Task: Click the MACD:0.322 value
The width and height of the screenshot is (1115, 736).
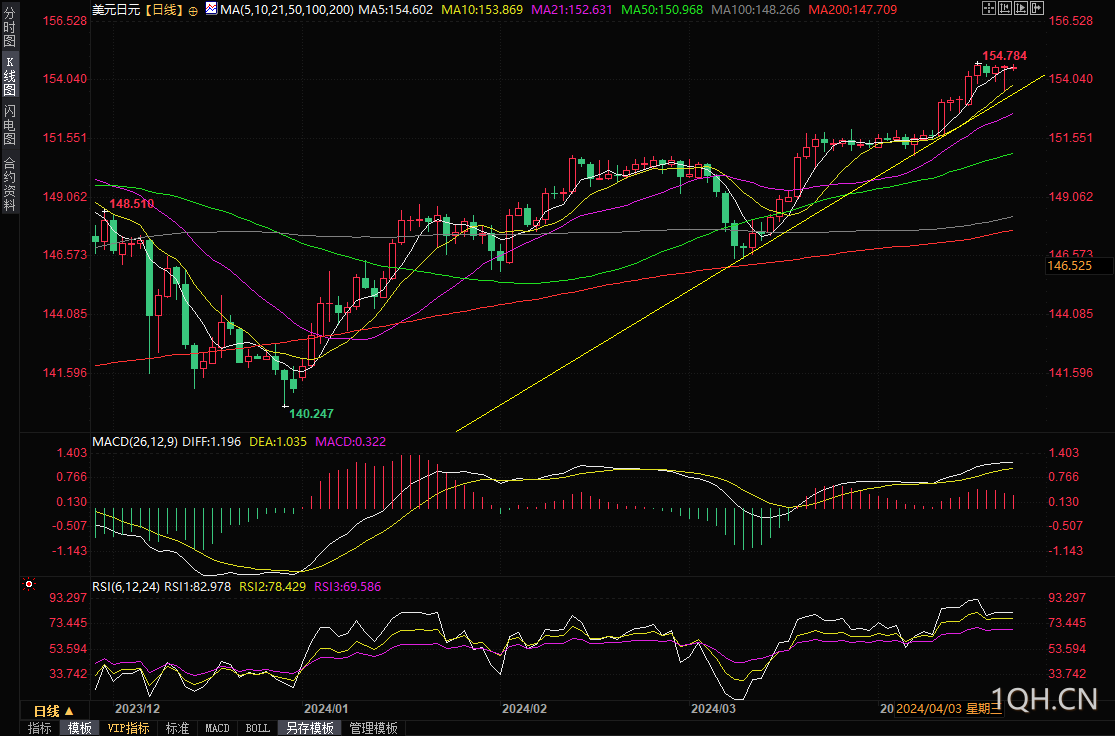Action: [351, 442]
